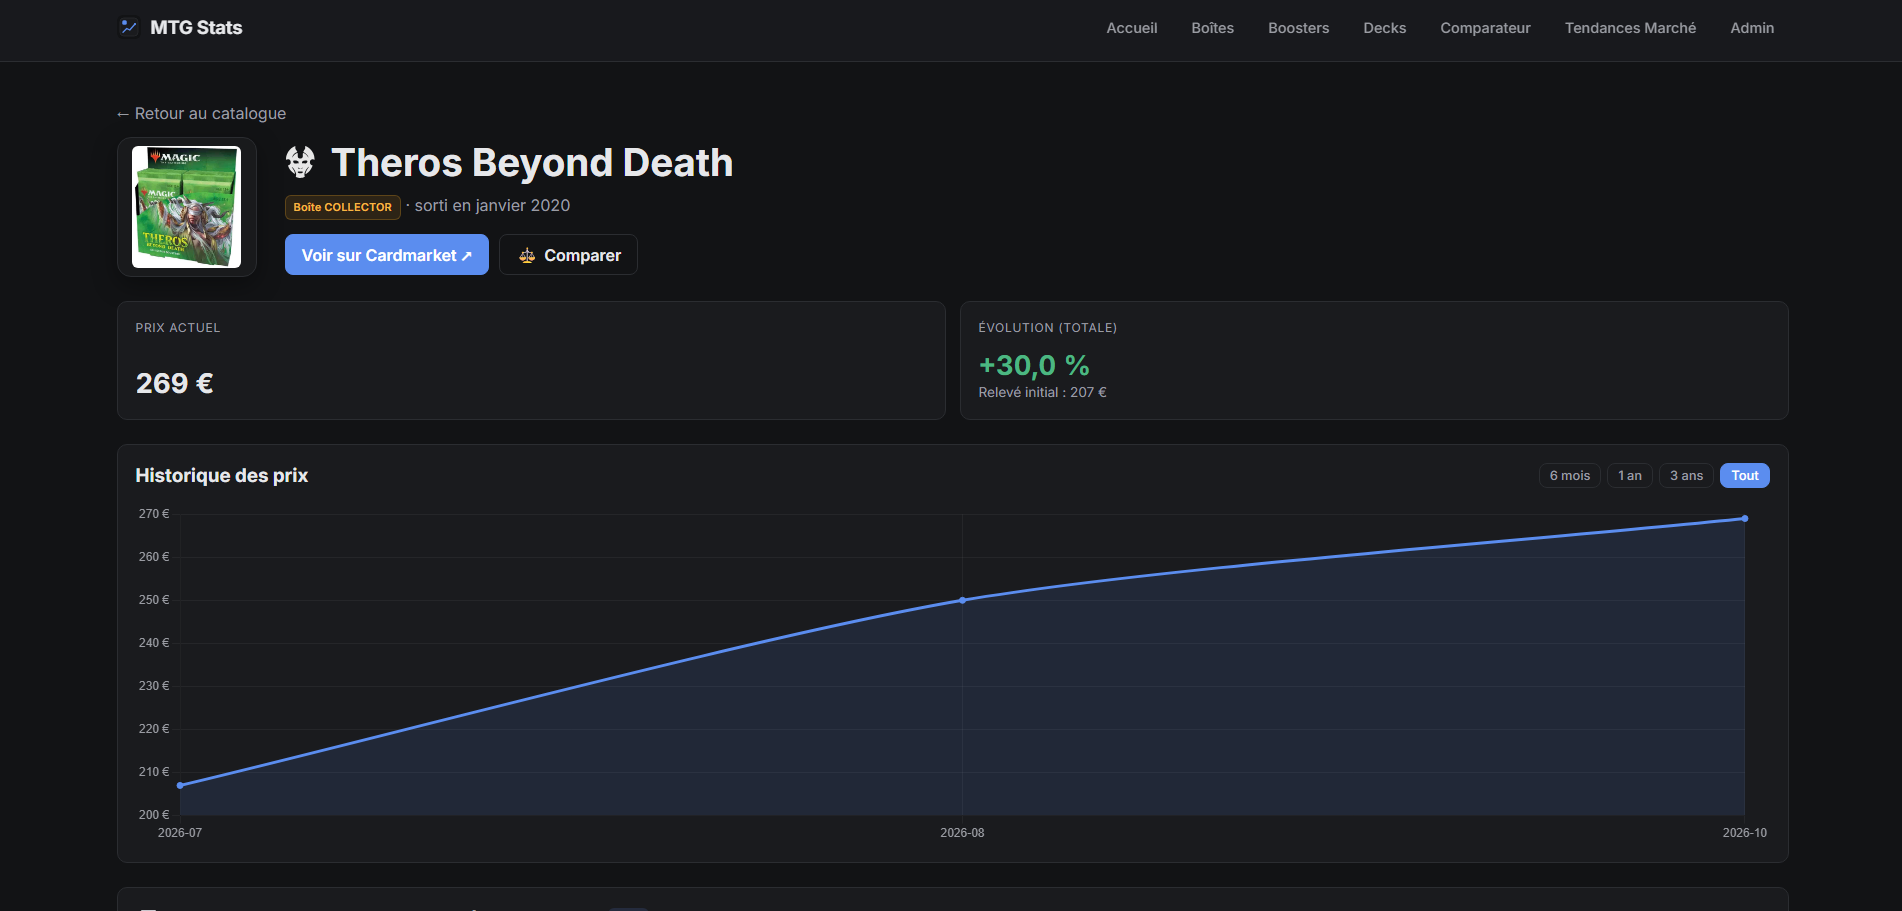
Task: Click the PRIX ACTUEL label
Action: click(178, 328)
